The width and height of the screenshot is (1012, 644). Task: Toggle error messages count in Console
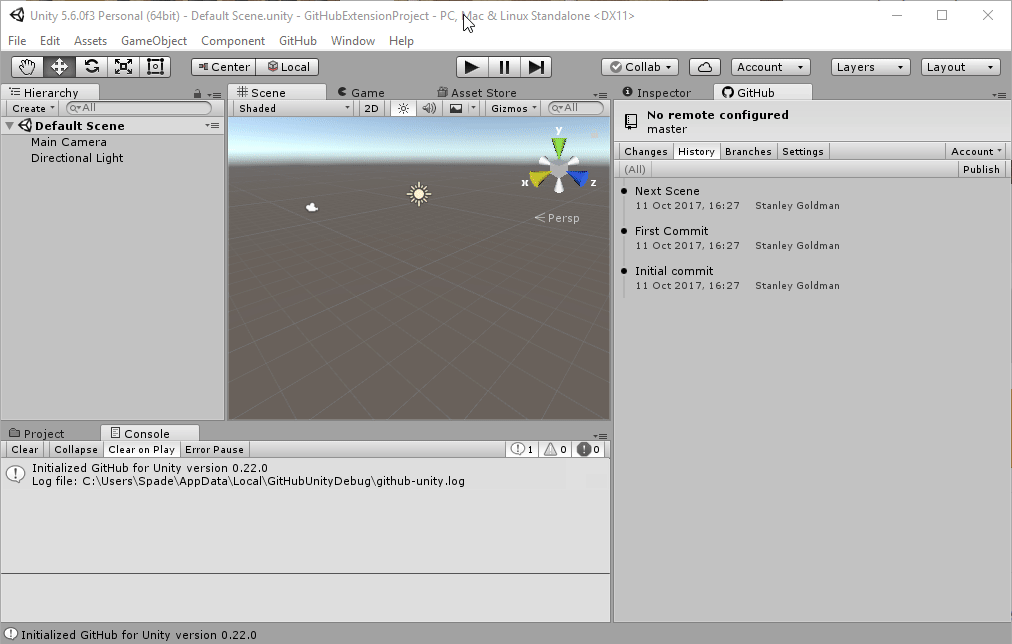click(x=589, y=449)
